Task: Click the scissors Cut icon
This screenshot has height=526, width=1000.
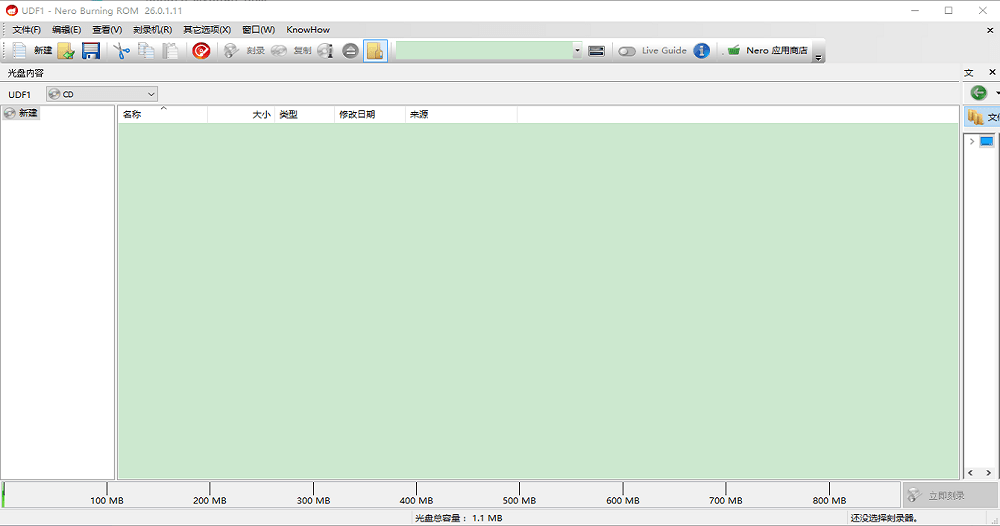Action: [122, 51]
